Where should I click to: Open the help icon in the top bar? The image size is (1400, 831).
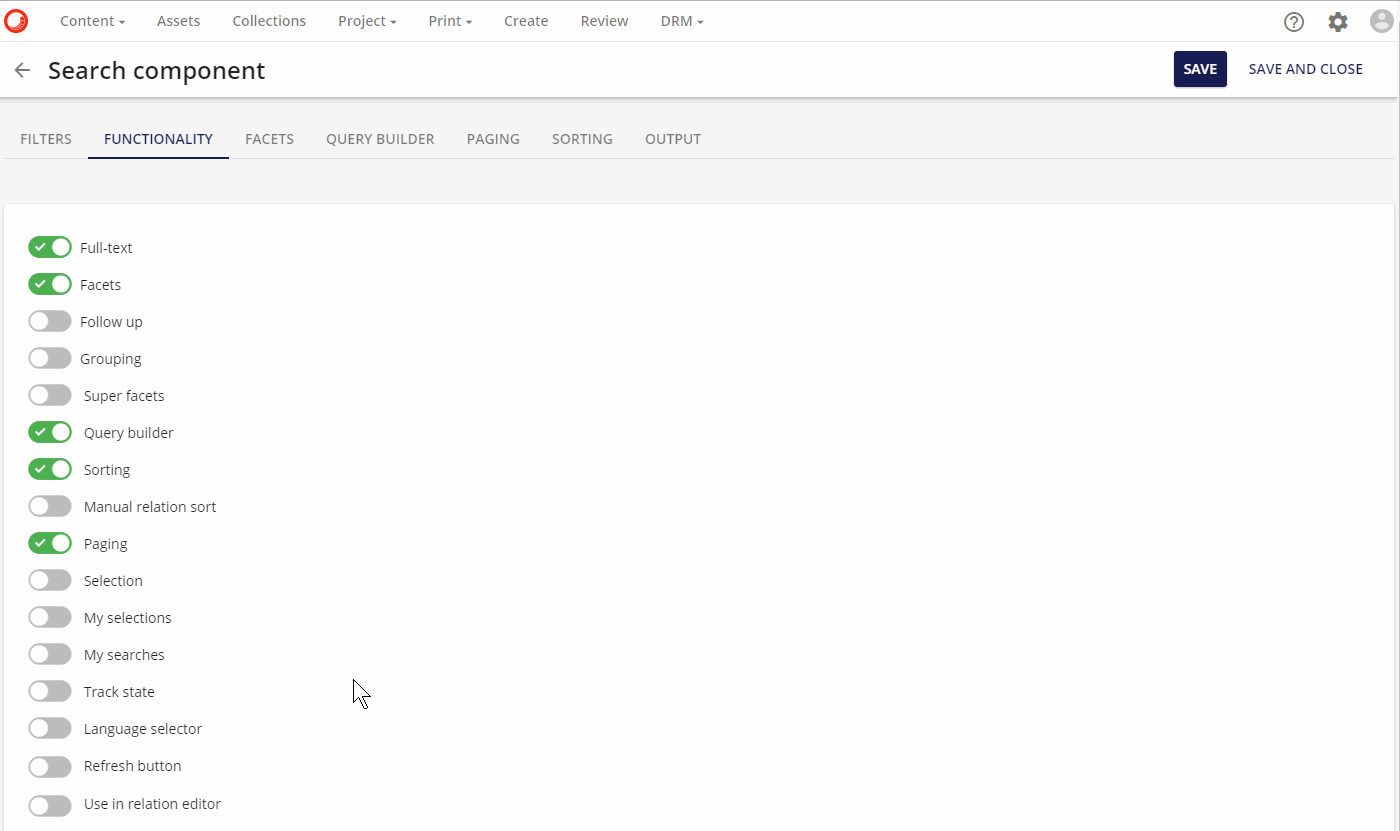pos(1293,21)
